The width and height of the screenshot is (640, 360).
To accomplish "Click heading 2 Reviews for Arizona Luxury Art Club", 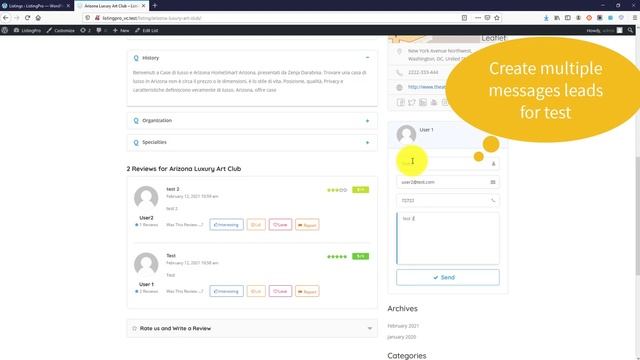I will (184, 169).
